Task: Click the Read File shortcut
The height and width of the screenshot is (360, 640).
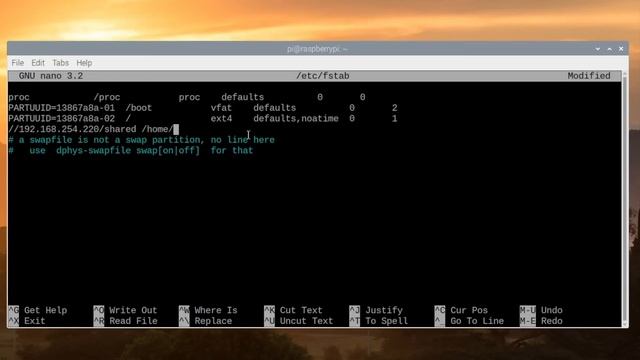Action: (x=125, y=321)
